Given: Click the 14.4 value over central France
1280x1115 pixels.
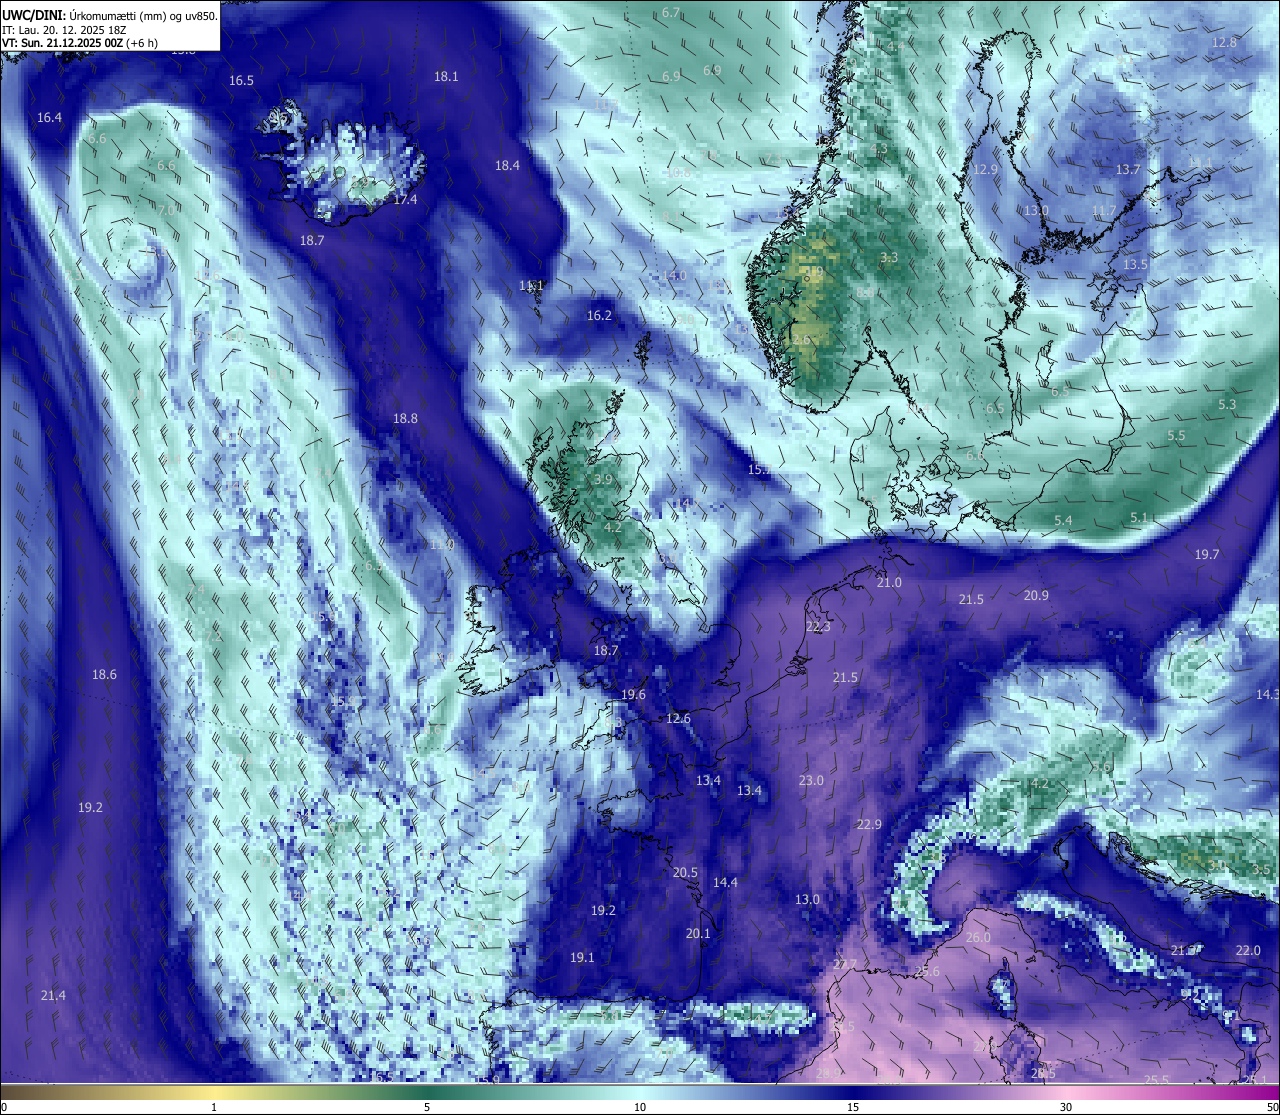Looking at the screenshot, I should tap(725, 883).
